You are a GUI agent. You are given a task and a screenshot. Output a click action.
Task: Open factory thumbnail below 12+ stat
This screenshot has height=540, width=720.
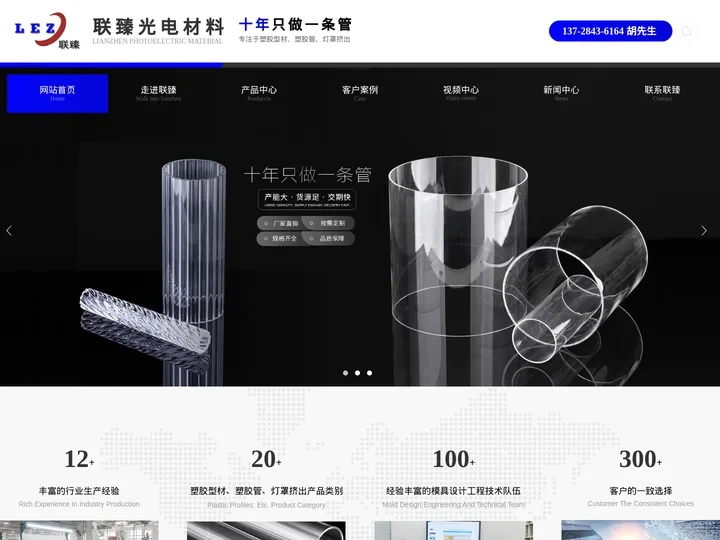tap(79, 530)
